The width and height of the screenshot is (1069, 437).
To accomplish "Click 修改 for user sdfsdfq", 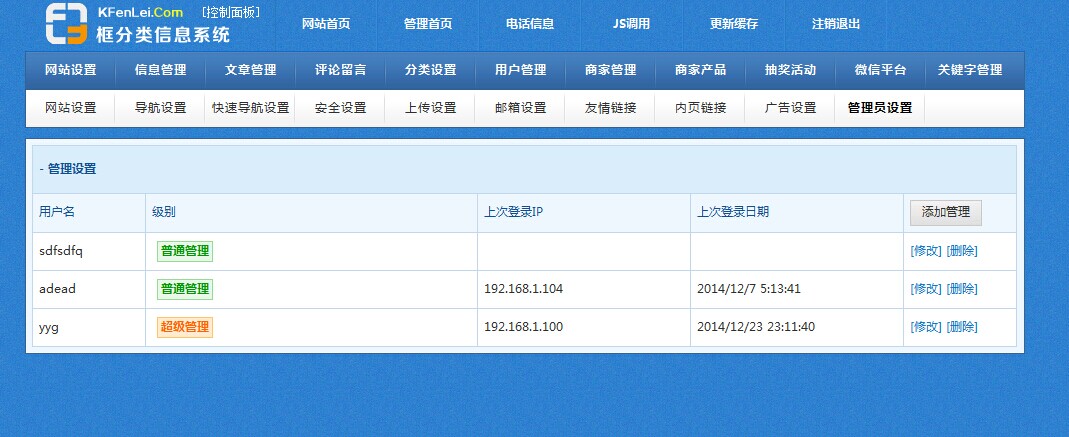I will (x=926, y=251).
